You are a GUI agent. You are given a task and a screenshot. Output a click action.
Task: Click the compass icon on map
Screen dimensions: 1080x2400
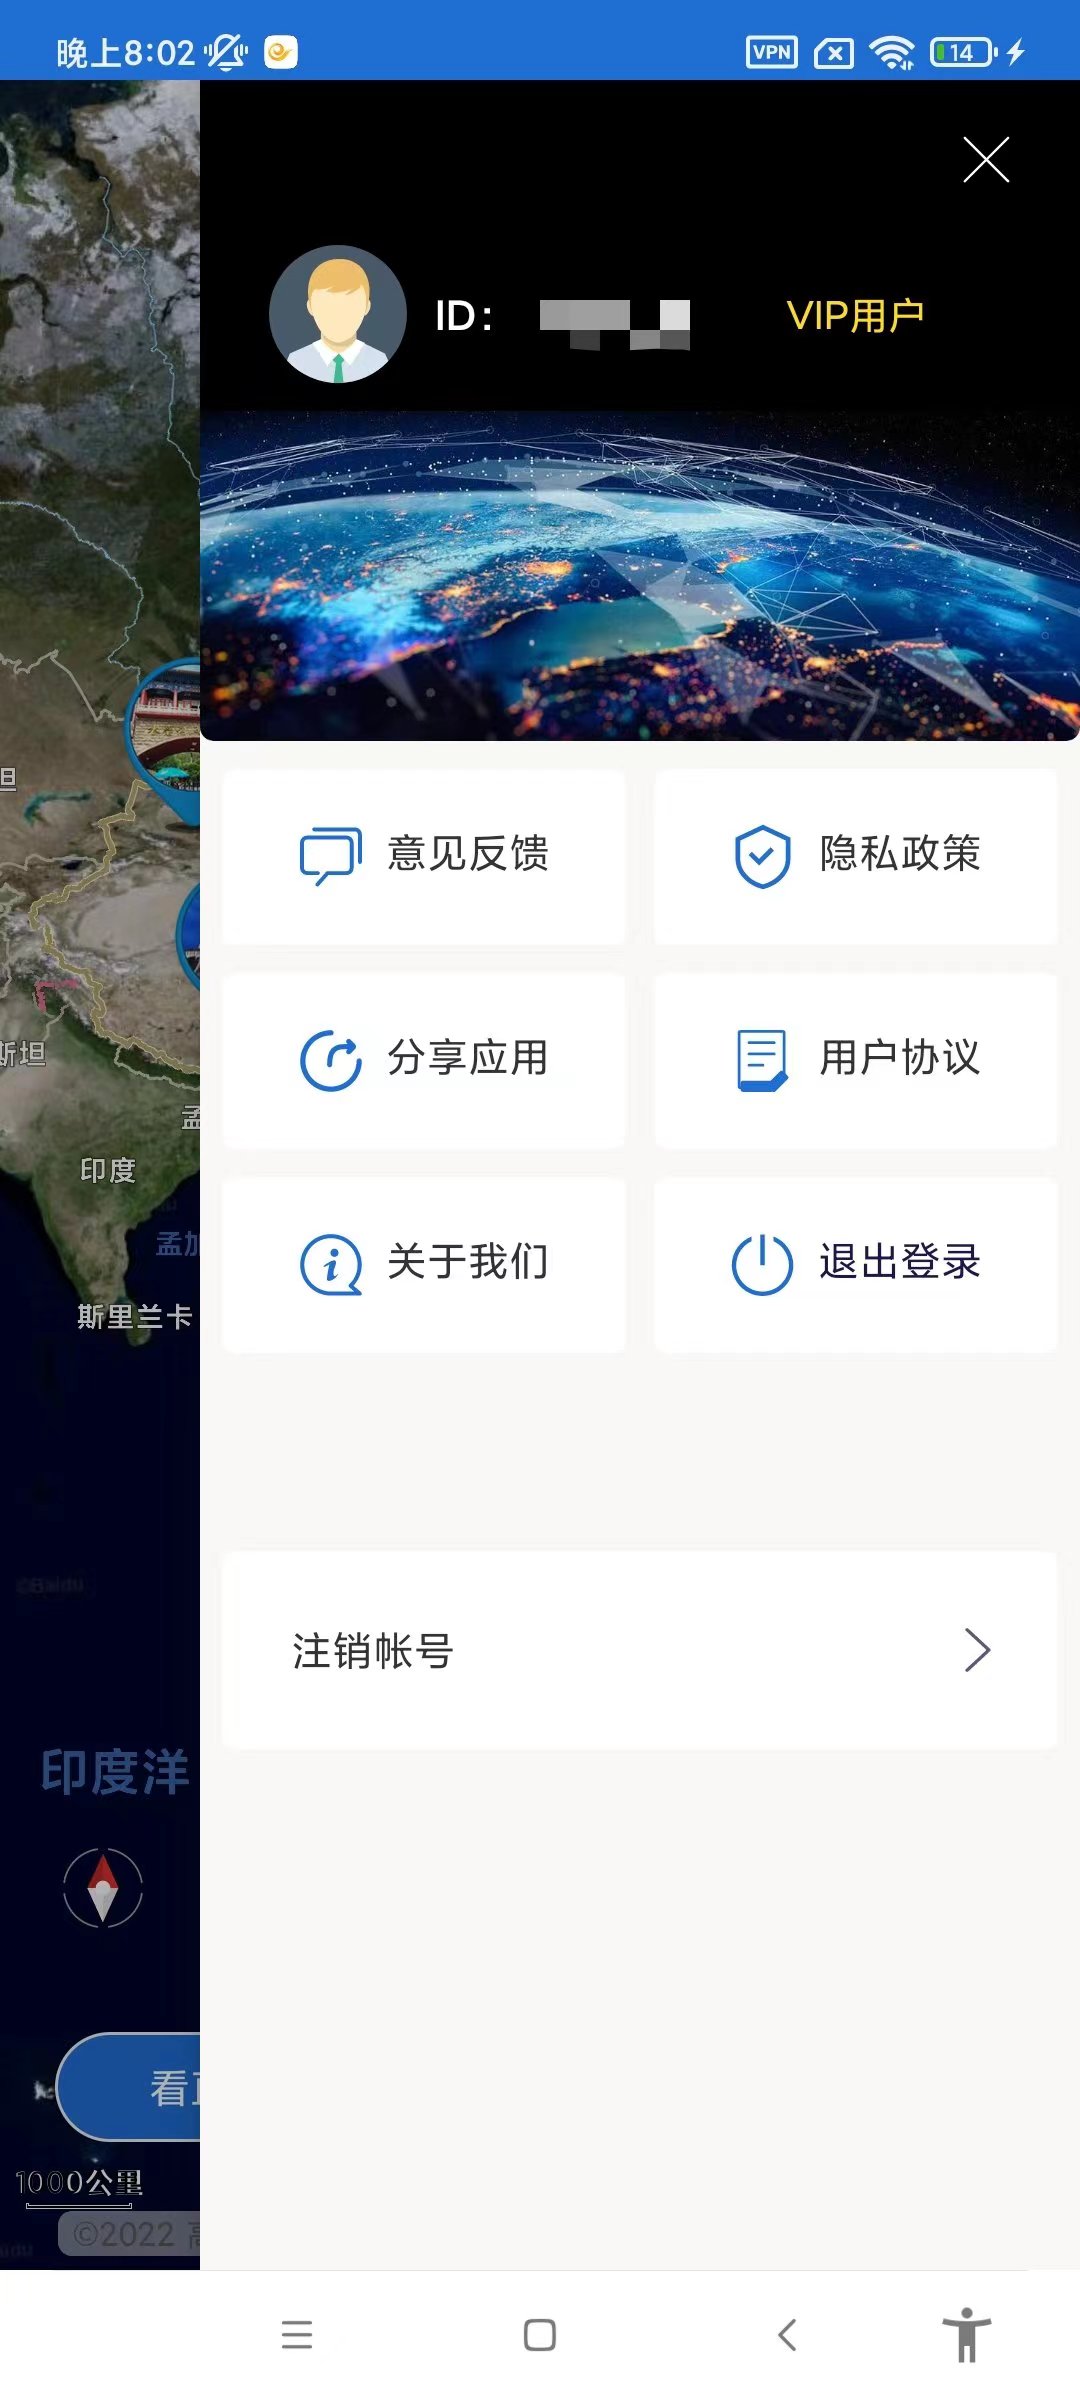(x=103, y=1888)
